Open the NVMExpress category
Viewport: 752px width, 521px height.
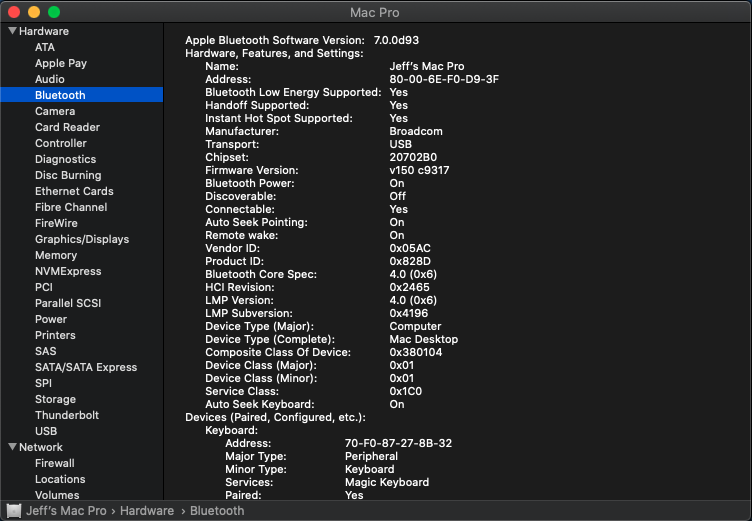[x=68, y=271]
